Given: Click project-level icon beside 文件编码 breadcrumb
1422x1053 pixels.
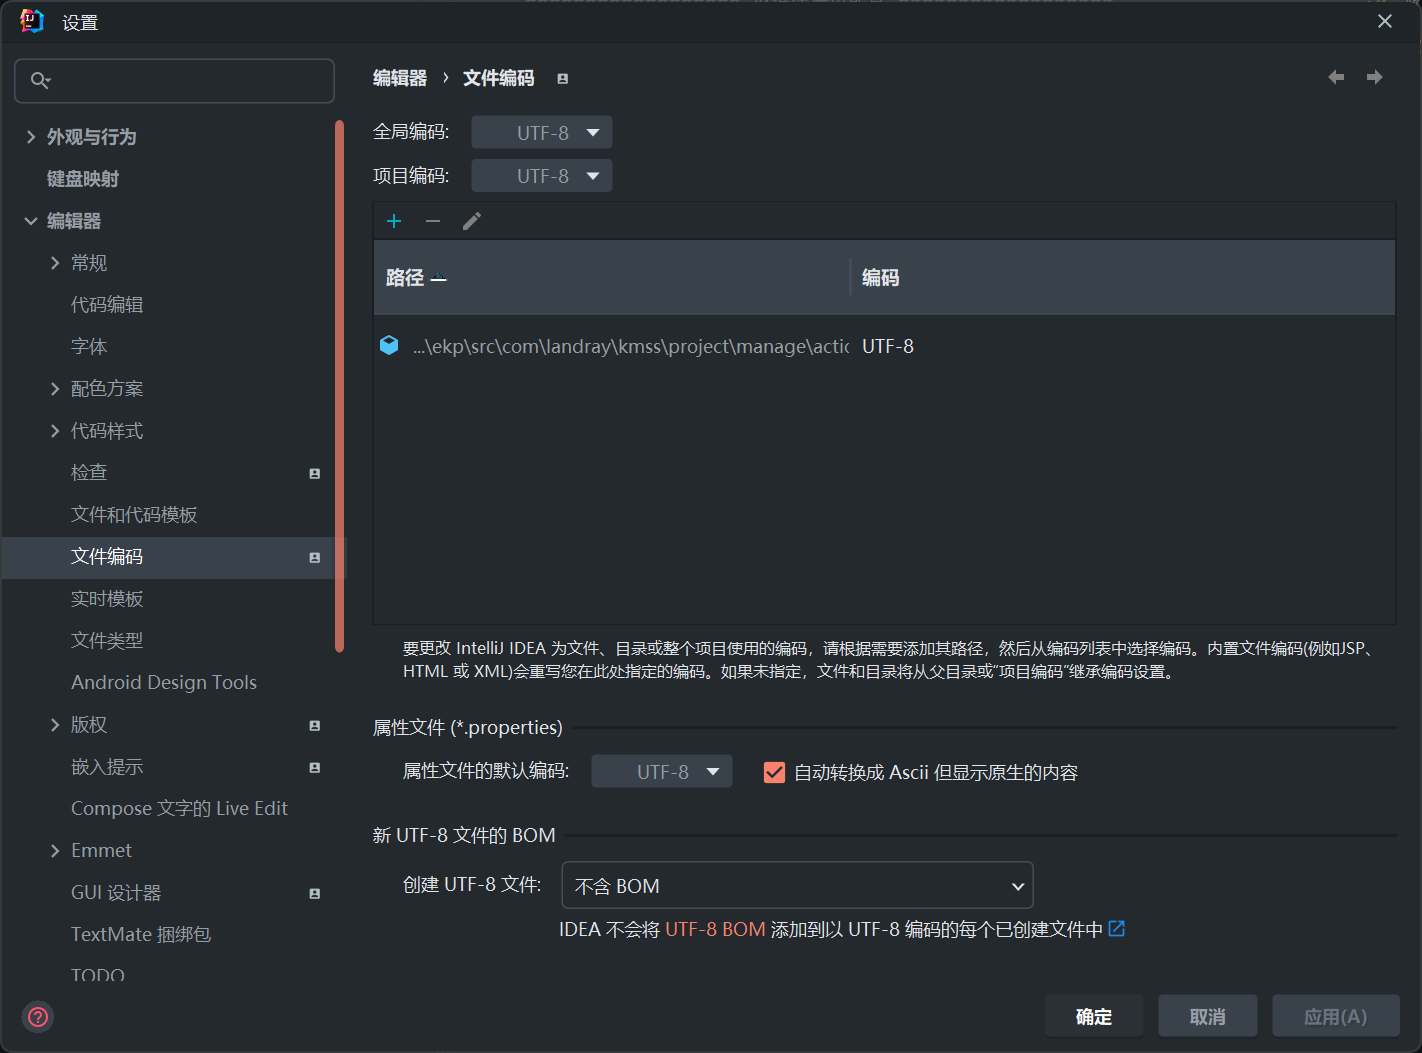Looking at the screenshot, I should pos(563,79).
